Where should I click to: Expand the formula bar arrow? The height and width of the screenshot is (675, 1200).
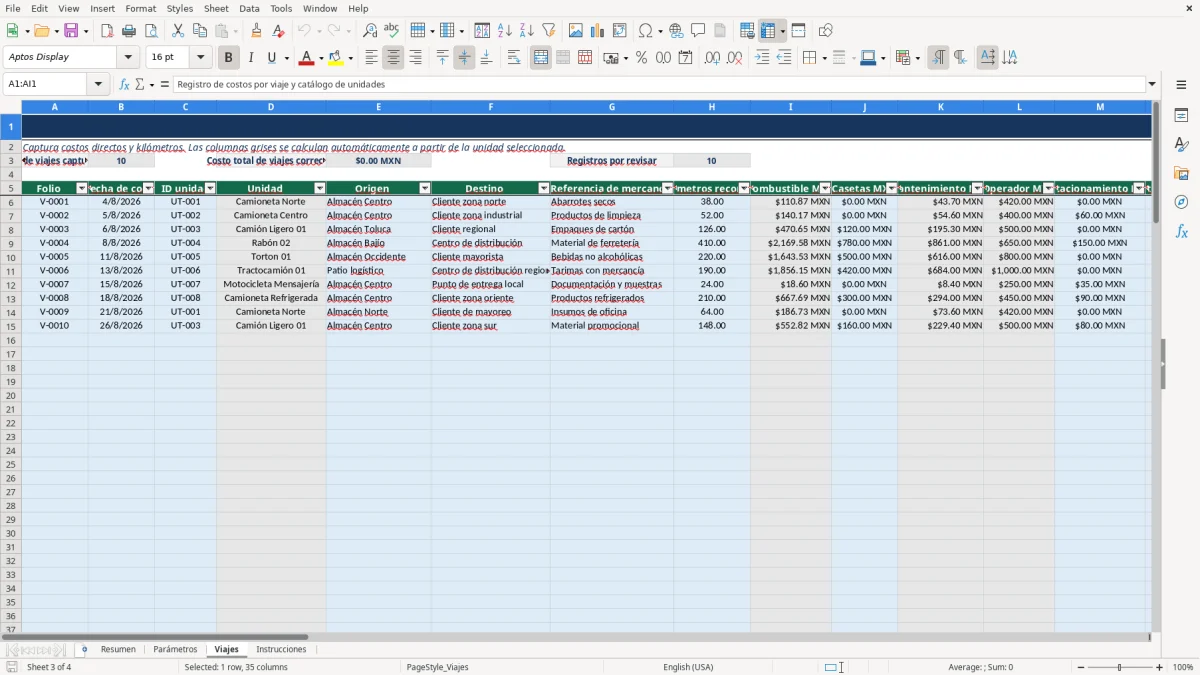pos(1152,85)
